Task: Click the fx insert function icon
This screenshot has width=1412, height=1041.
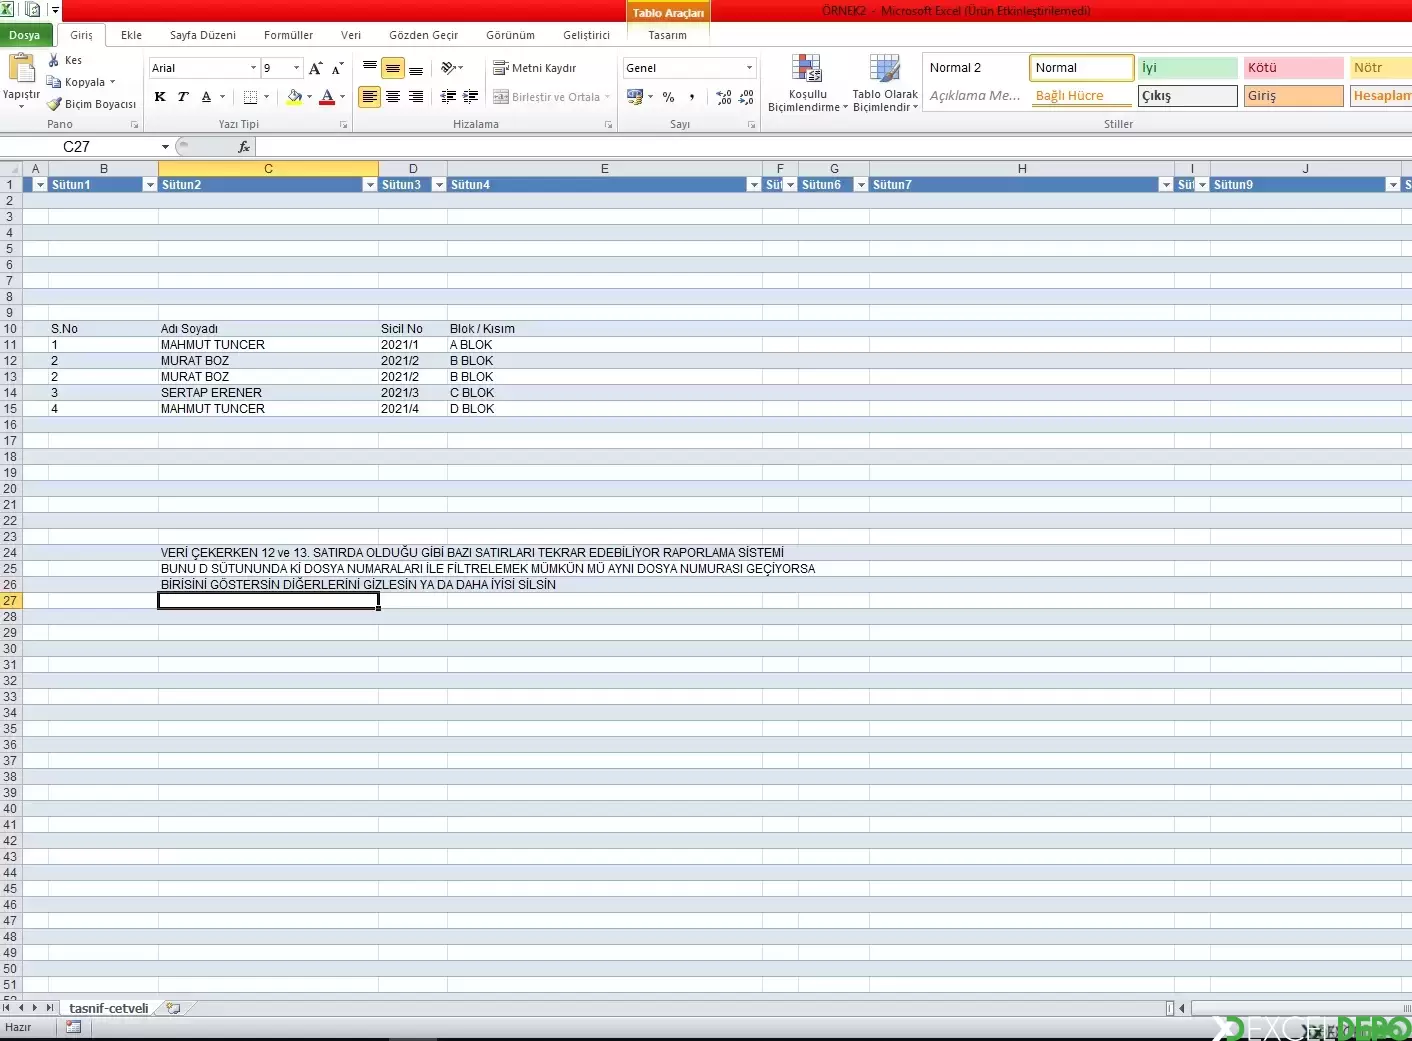Action: (x=243, y=147)
